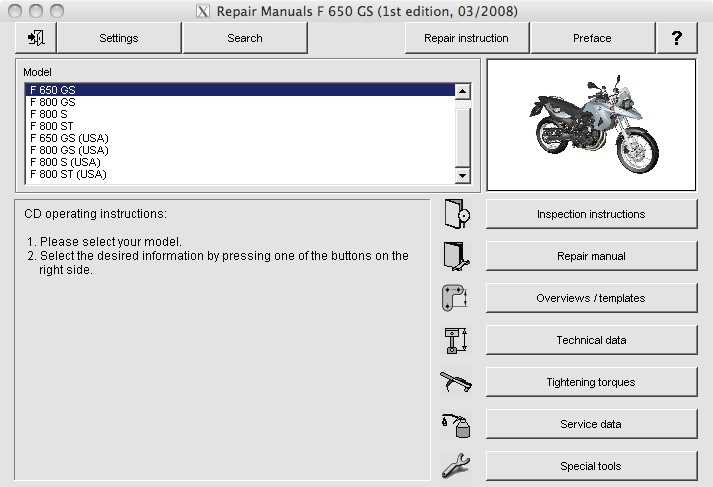713x487 pixels.
Task: Select model F 800 S (USA)
Action: click(240, 162)
